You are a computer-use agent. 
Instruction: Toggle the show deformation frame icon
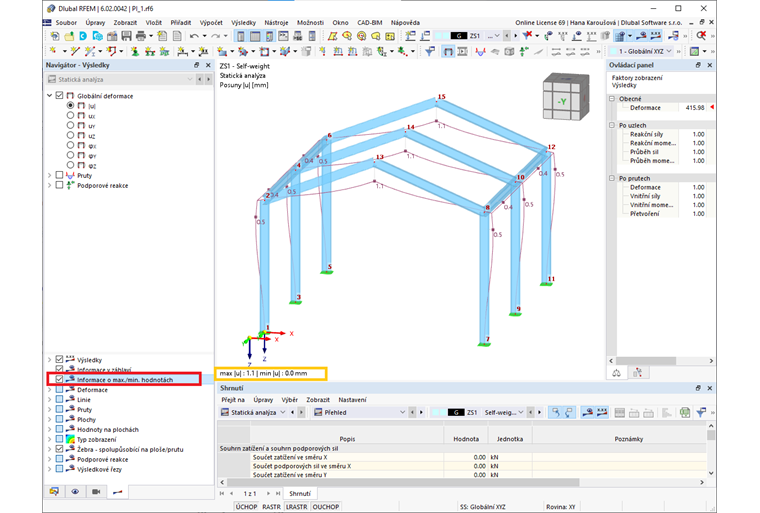point(448,51)
